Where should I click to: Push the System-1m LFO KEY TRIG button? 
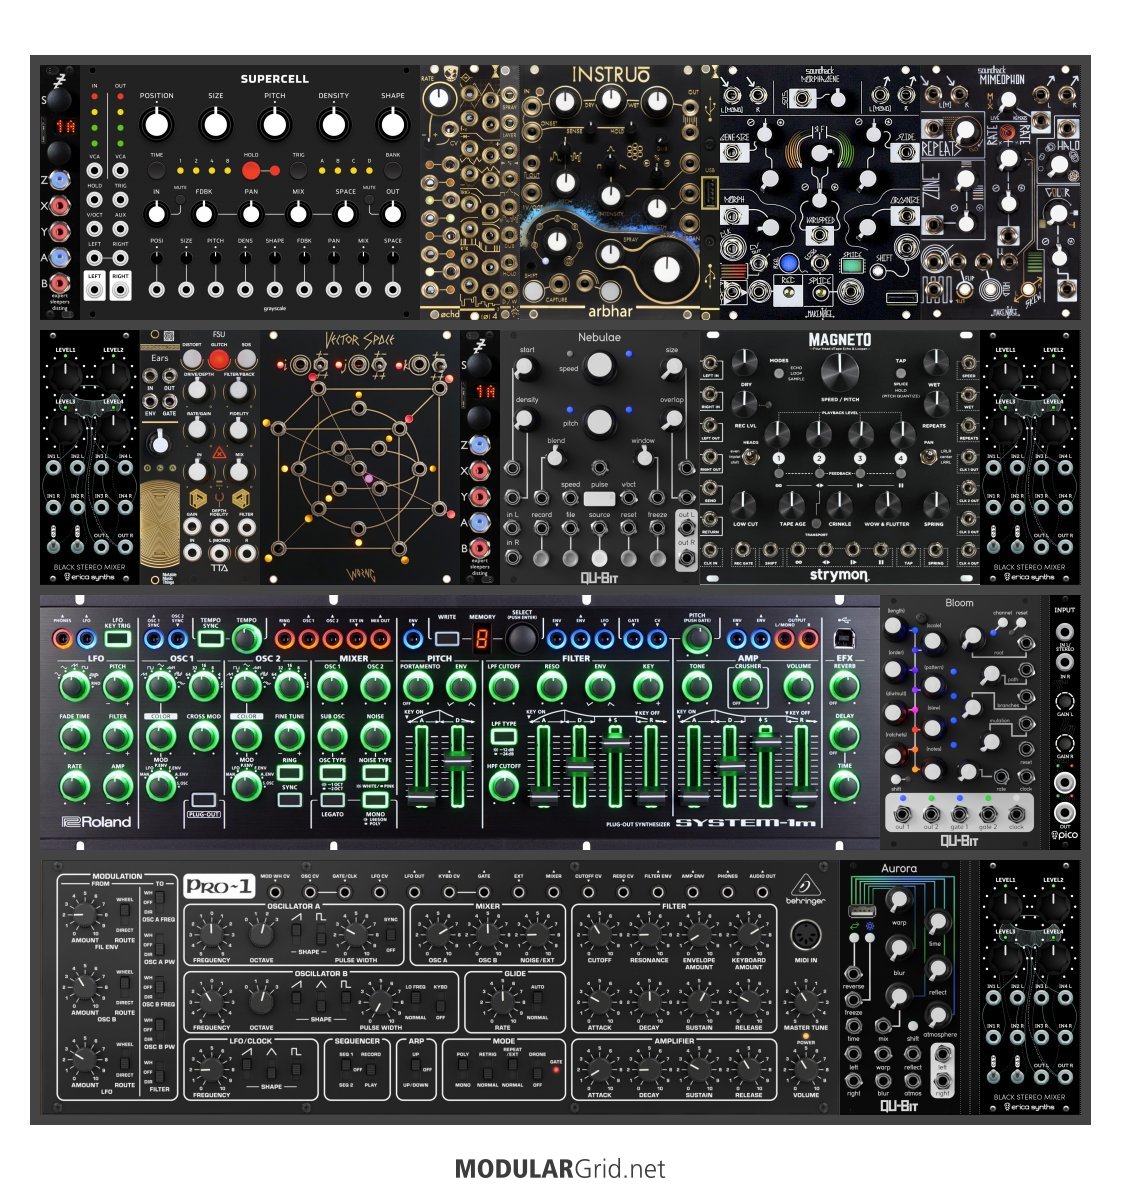117,639
